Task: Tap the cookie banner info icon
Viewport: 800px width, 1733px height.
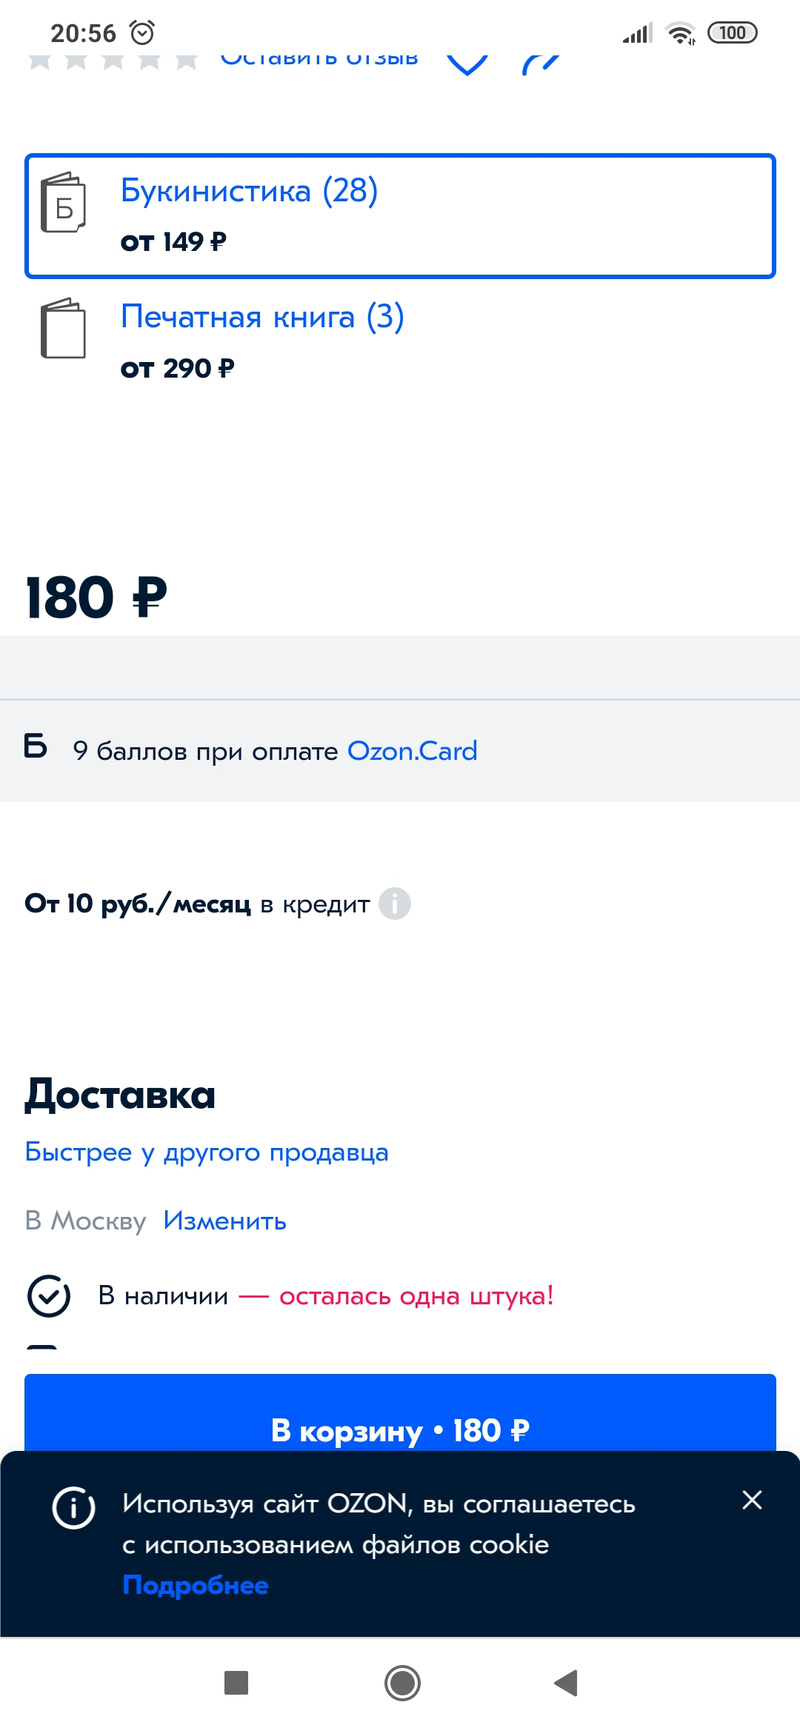Action: click(73, 1507)
